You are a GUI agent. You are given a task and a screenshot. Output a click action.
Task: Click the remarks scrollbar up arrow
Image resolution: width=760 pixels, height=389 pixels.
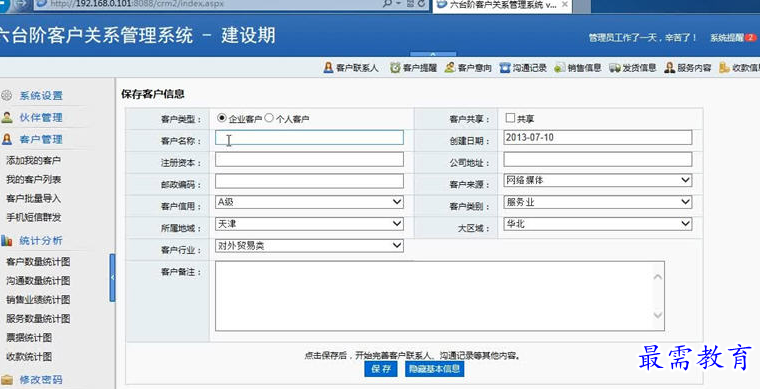pos(658,277)
